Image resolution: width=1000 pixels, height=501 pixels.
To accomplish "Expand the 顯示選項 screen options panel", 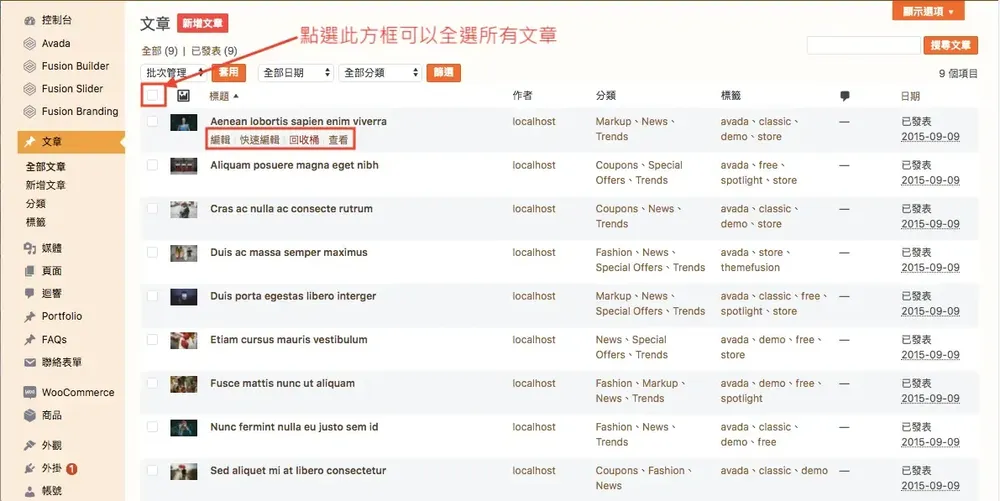I will coord(929,11).
